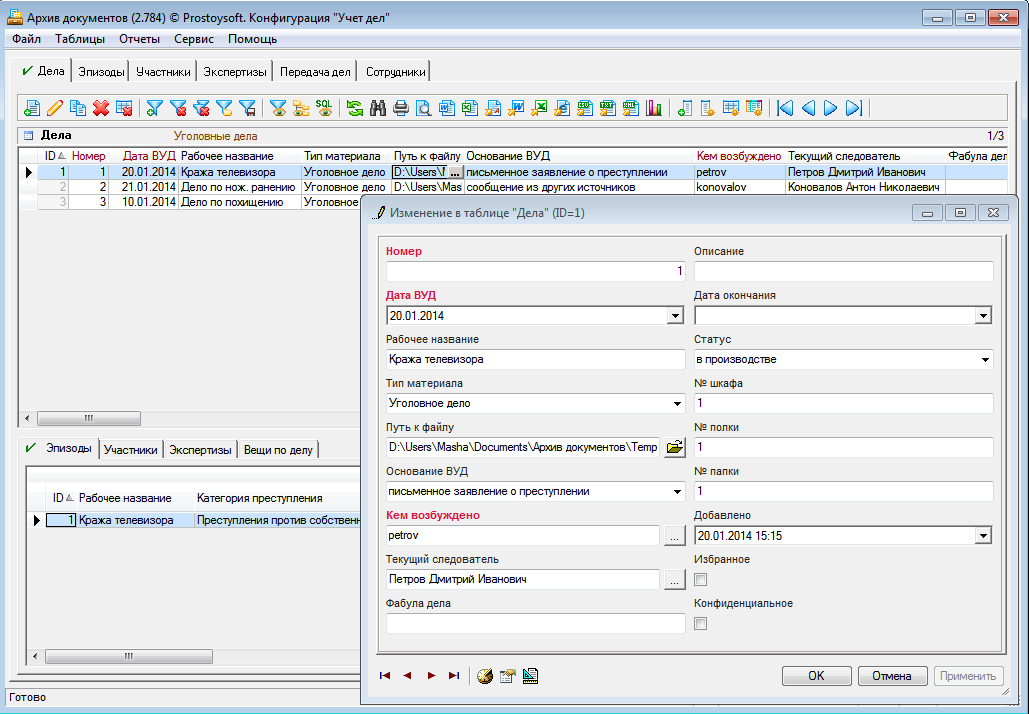1029x714 pixels.
Task: Toggle the Избранное checkbox
Action: [x=701, y=580]
